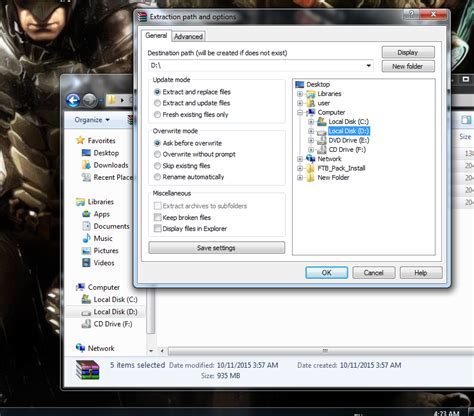Select Network icon in dialog tree
The width and height of the screenshot is (474, 416).
pyautogui.click(x=311, y=159)
